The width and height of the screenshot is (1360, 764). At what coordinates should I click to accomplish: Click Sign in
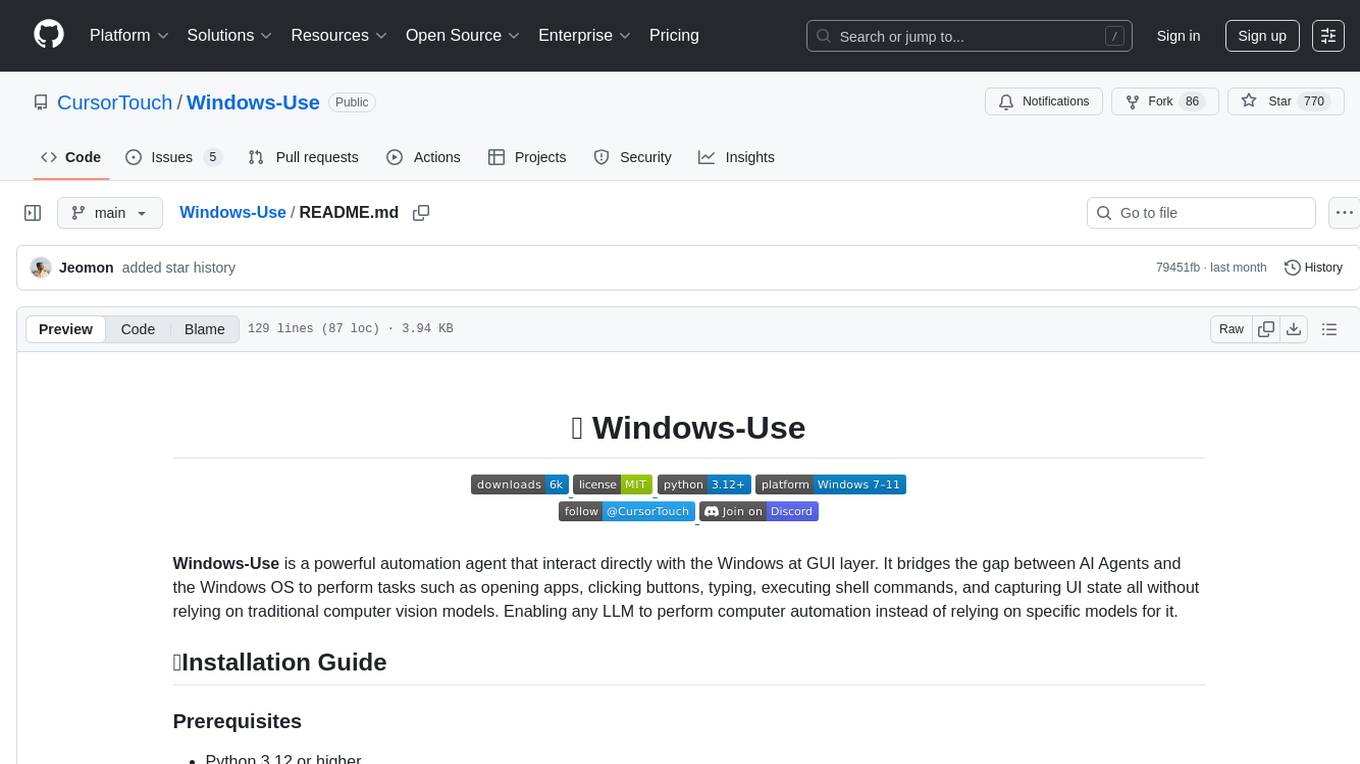pos(1178,35)
